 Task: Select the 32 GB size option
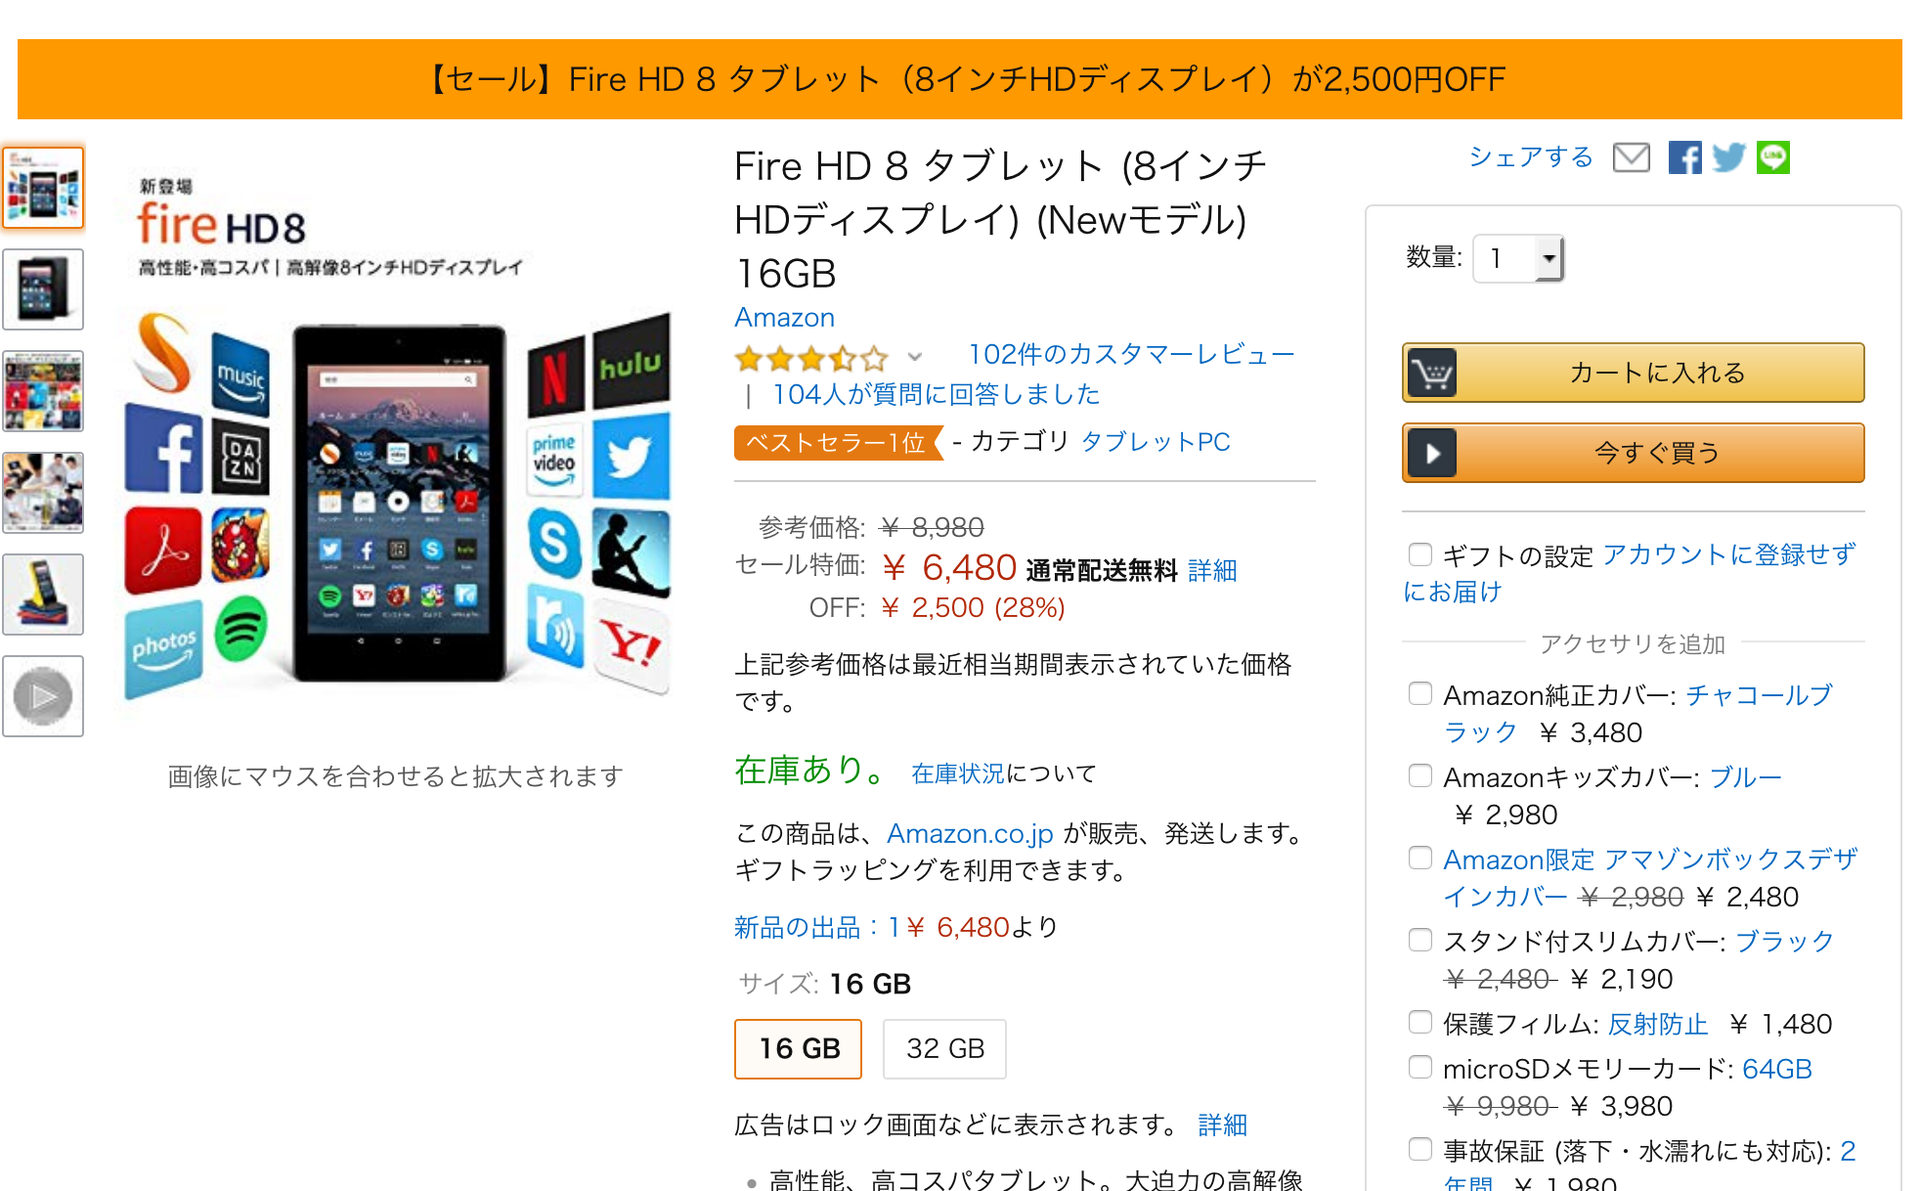(945, 1049)
